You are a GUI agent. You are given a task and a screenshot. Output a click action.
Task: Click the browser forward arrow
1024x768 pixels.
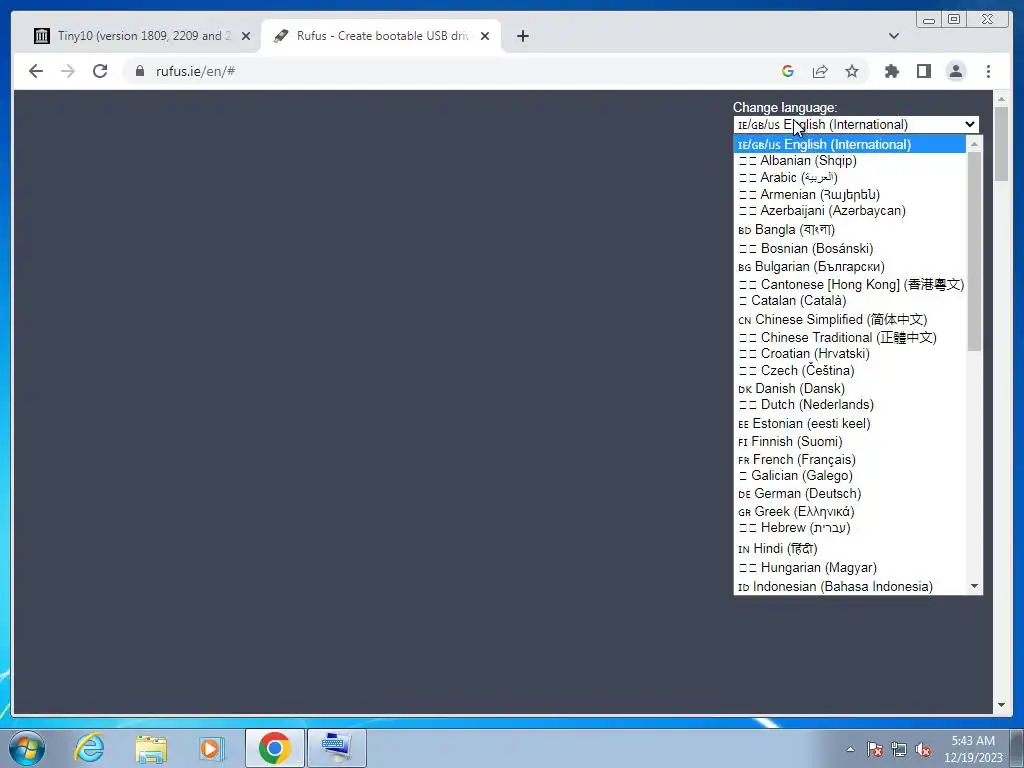point(68,71)
